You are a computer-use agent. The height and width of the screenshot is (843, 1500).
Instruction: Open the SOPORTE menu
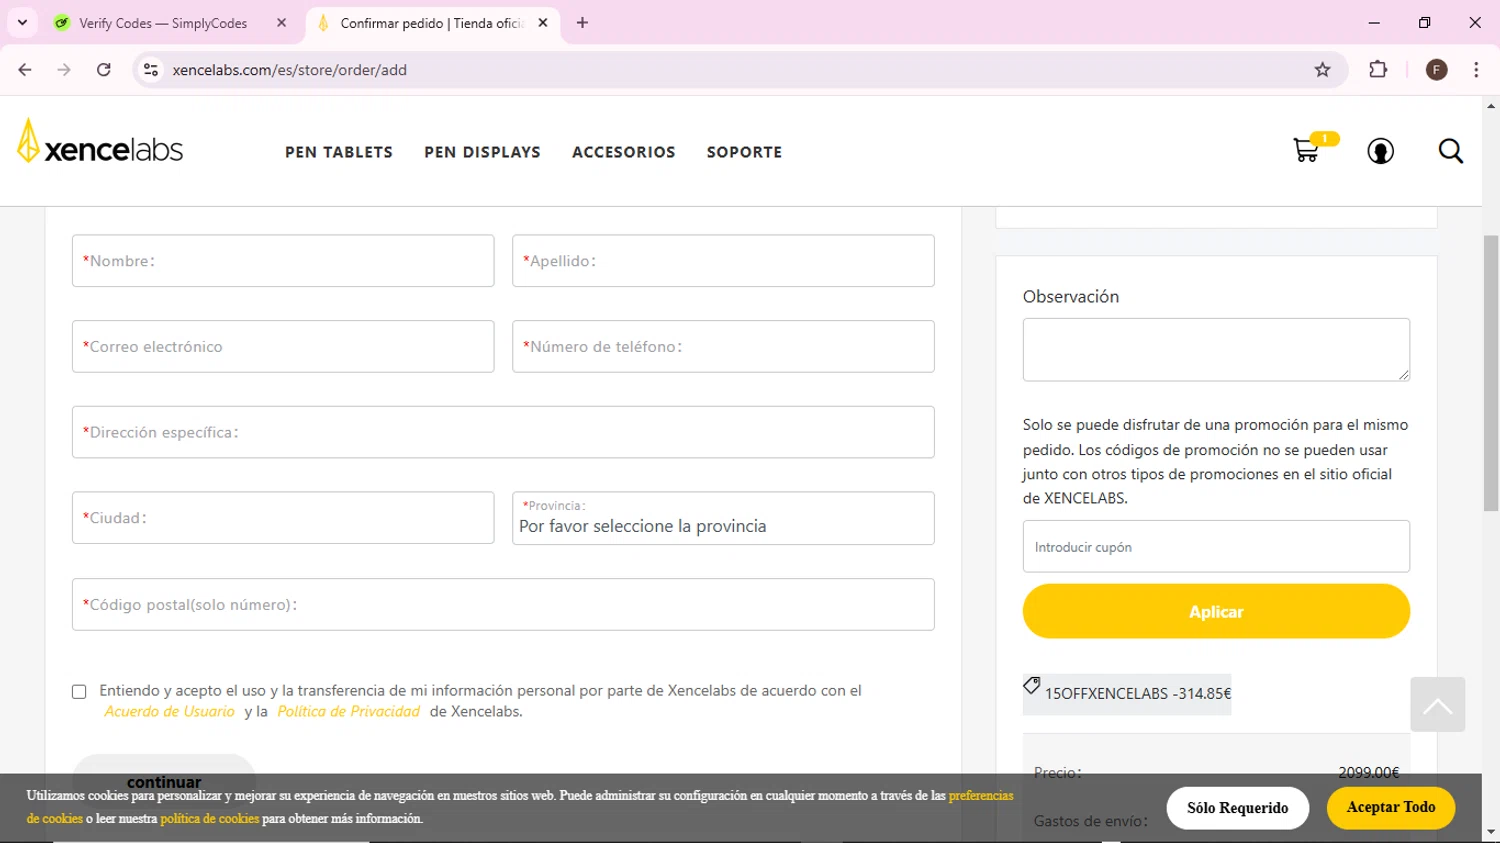tap(745, 152)
